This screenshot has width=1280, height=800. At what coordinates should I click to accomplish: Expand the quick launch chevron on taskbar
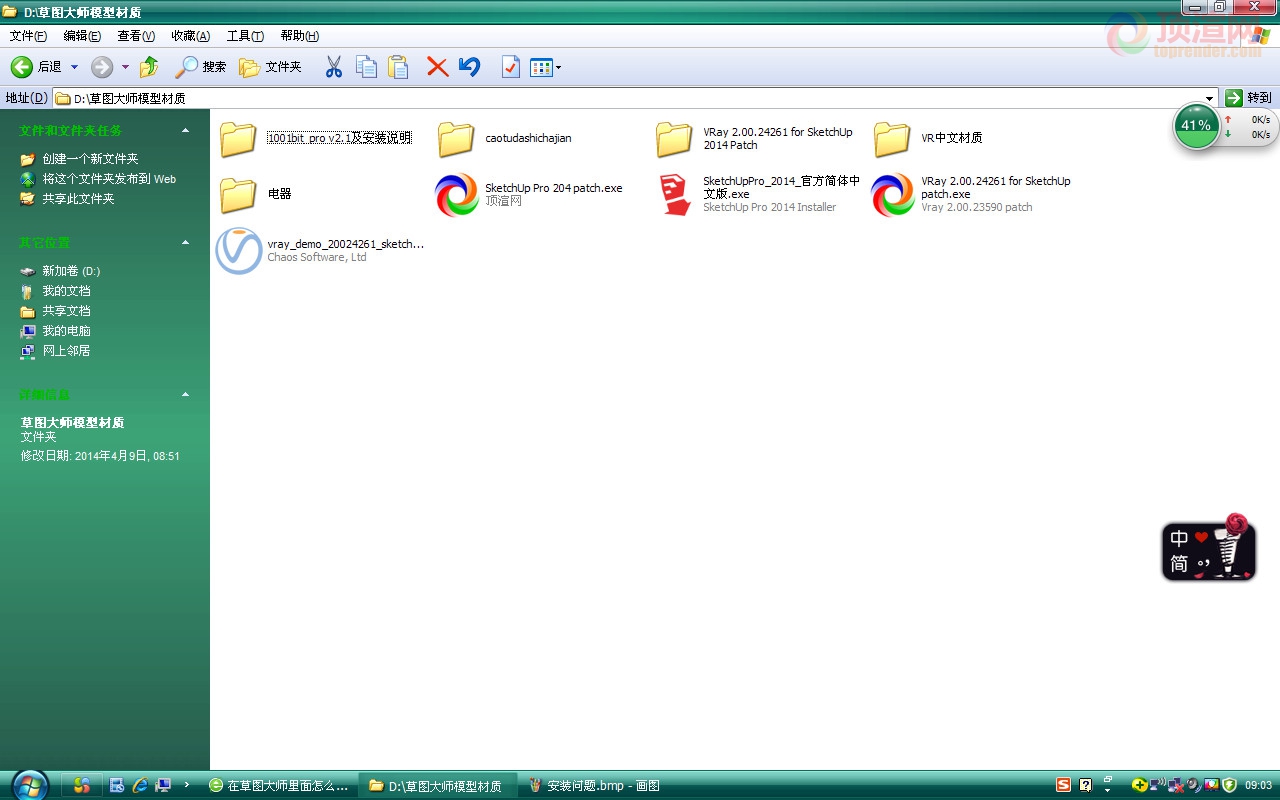point(187,785)
